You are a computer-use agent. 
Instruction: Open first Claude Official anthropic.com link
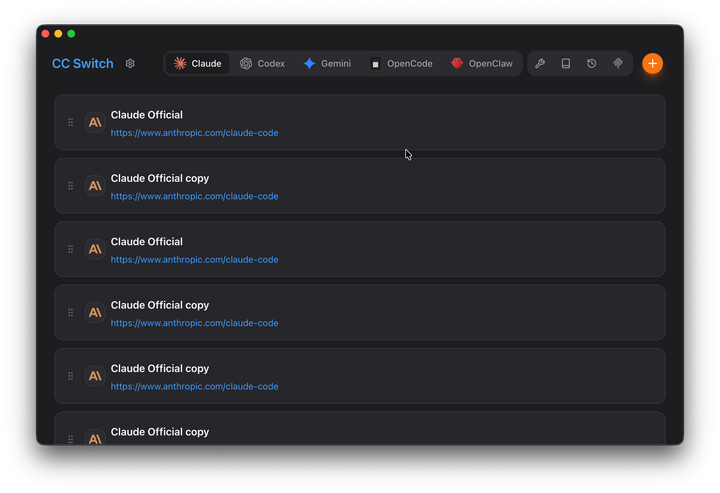pos(194,133)
